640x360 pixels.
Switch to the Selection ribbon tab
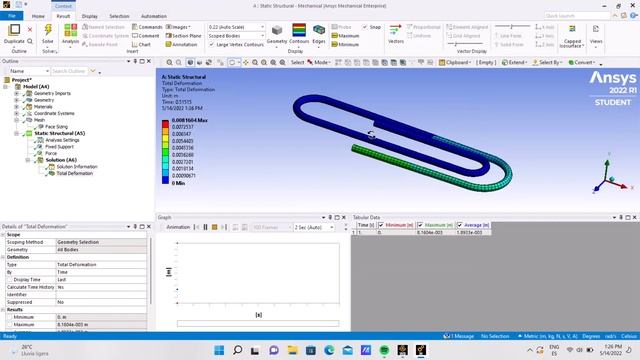coord(119,16)
